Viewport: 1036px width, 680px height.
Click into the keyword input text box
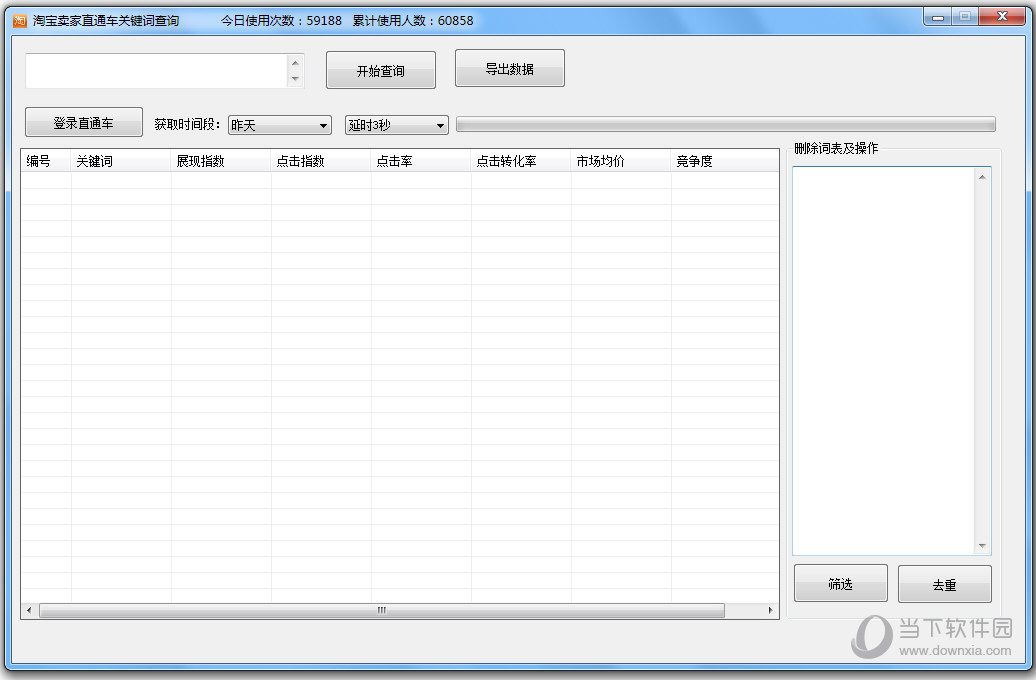pos(156,71)
